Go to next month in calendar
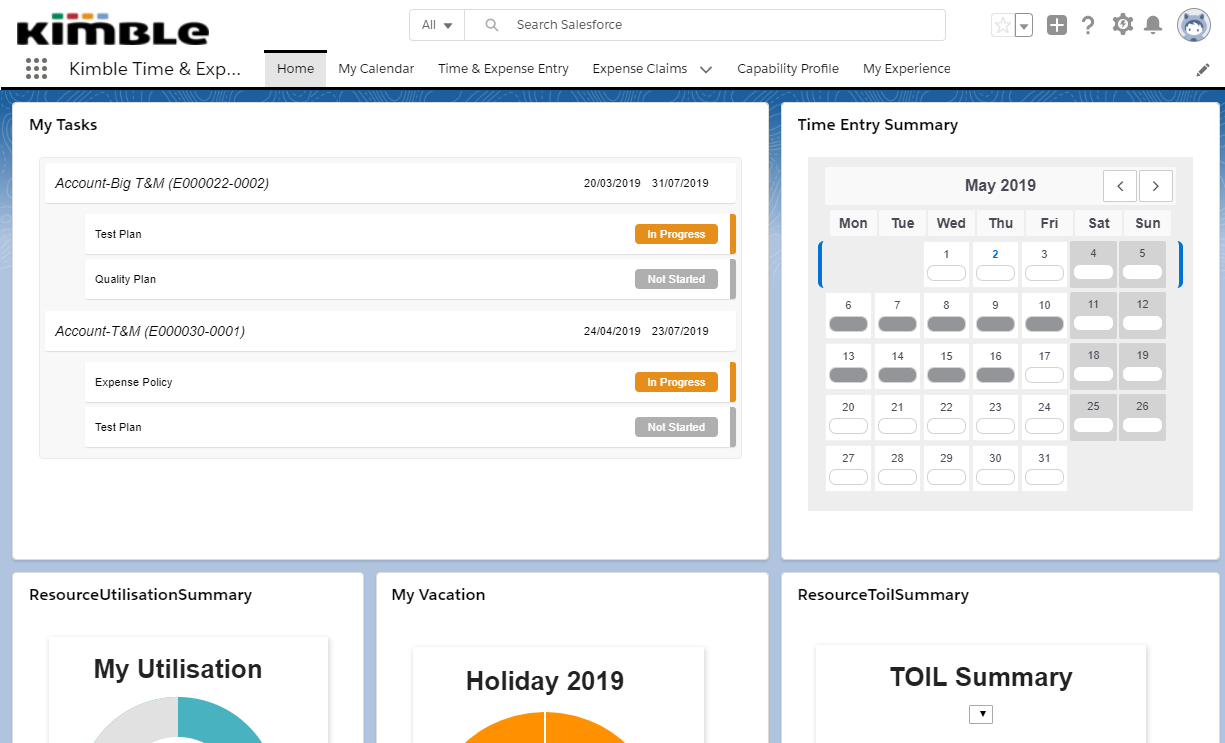The height and width of the screenshot is (743, 1225). coord(1156,186)
